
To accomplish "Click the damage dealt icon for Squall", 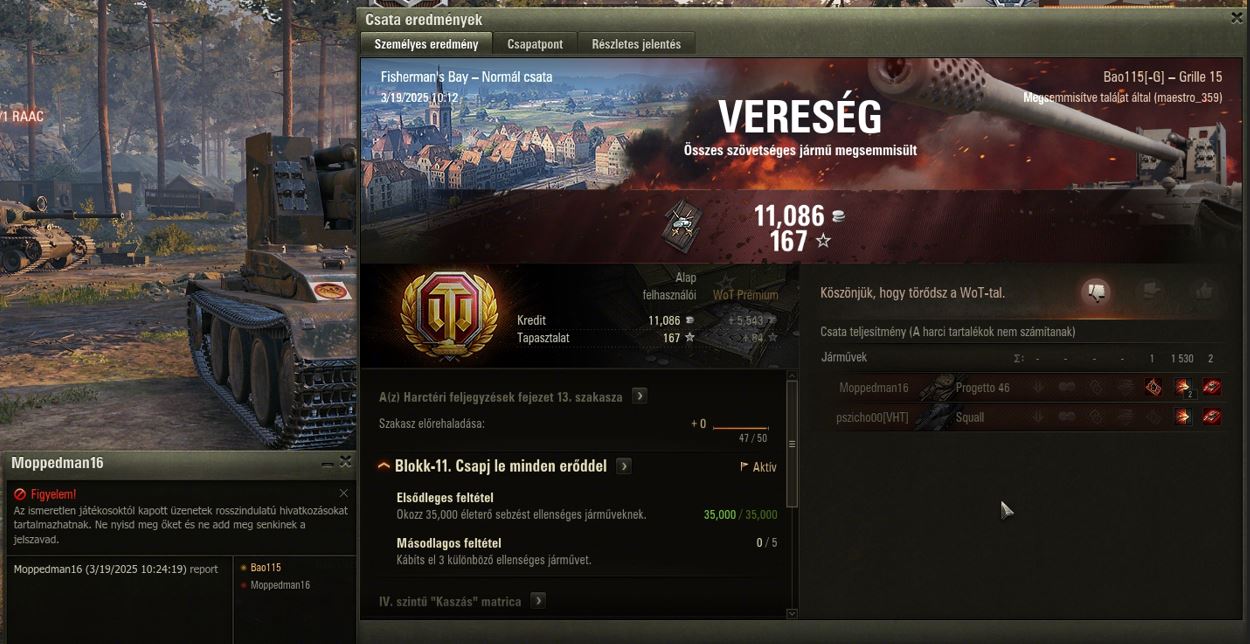I will coord(1183,417).
